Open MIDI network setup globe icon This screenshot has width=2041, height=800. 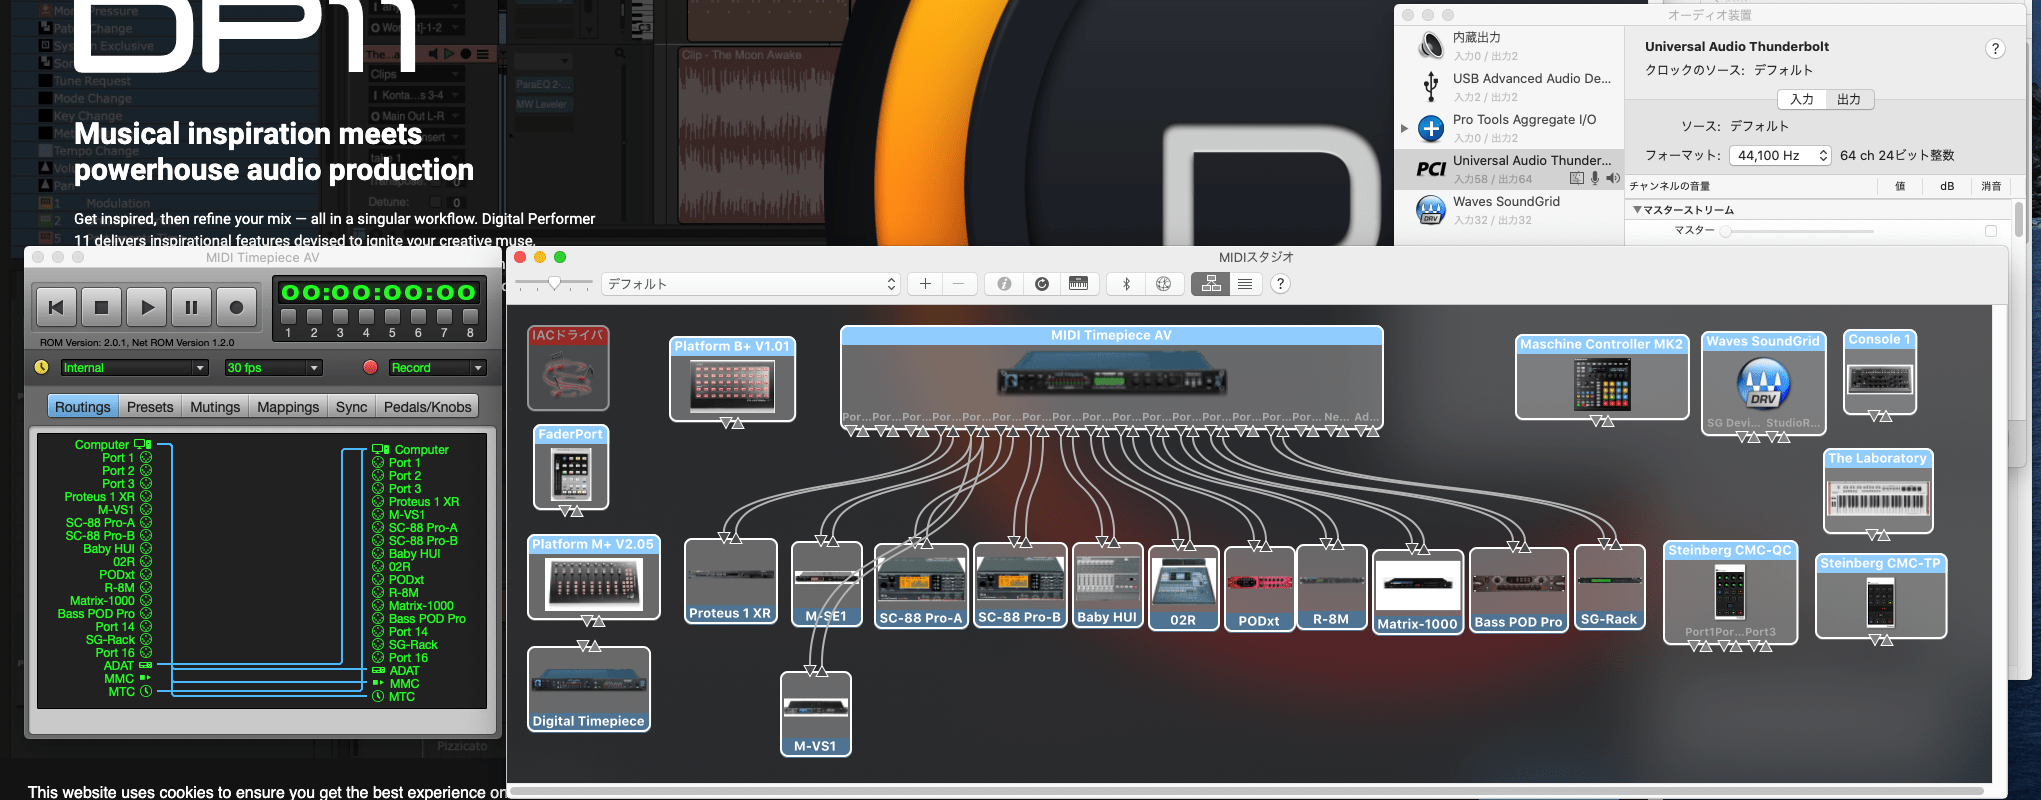(x=1163, y=284)
